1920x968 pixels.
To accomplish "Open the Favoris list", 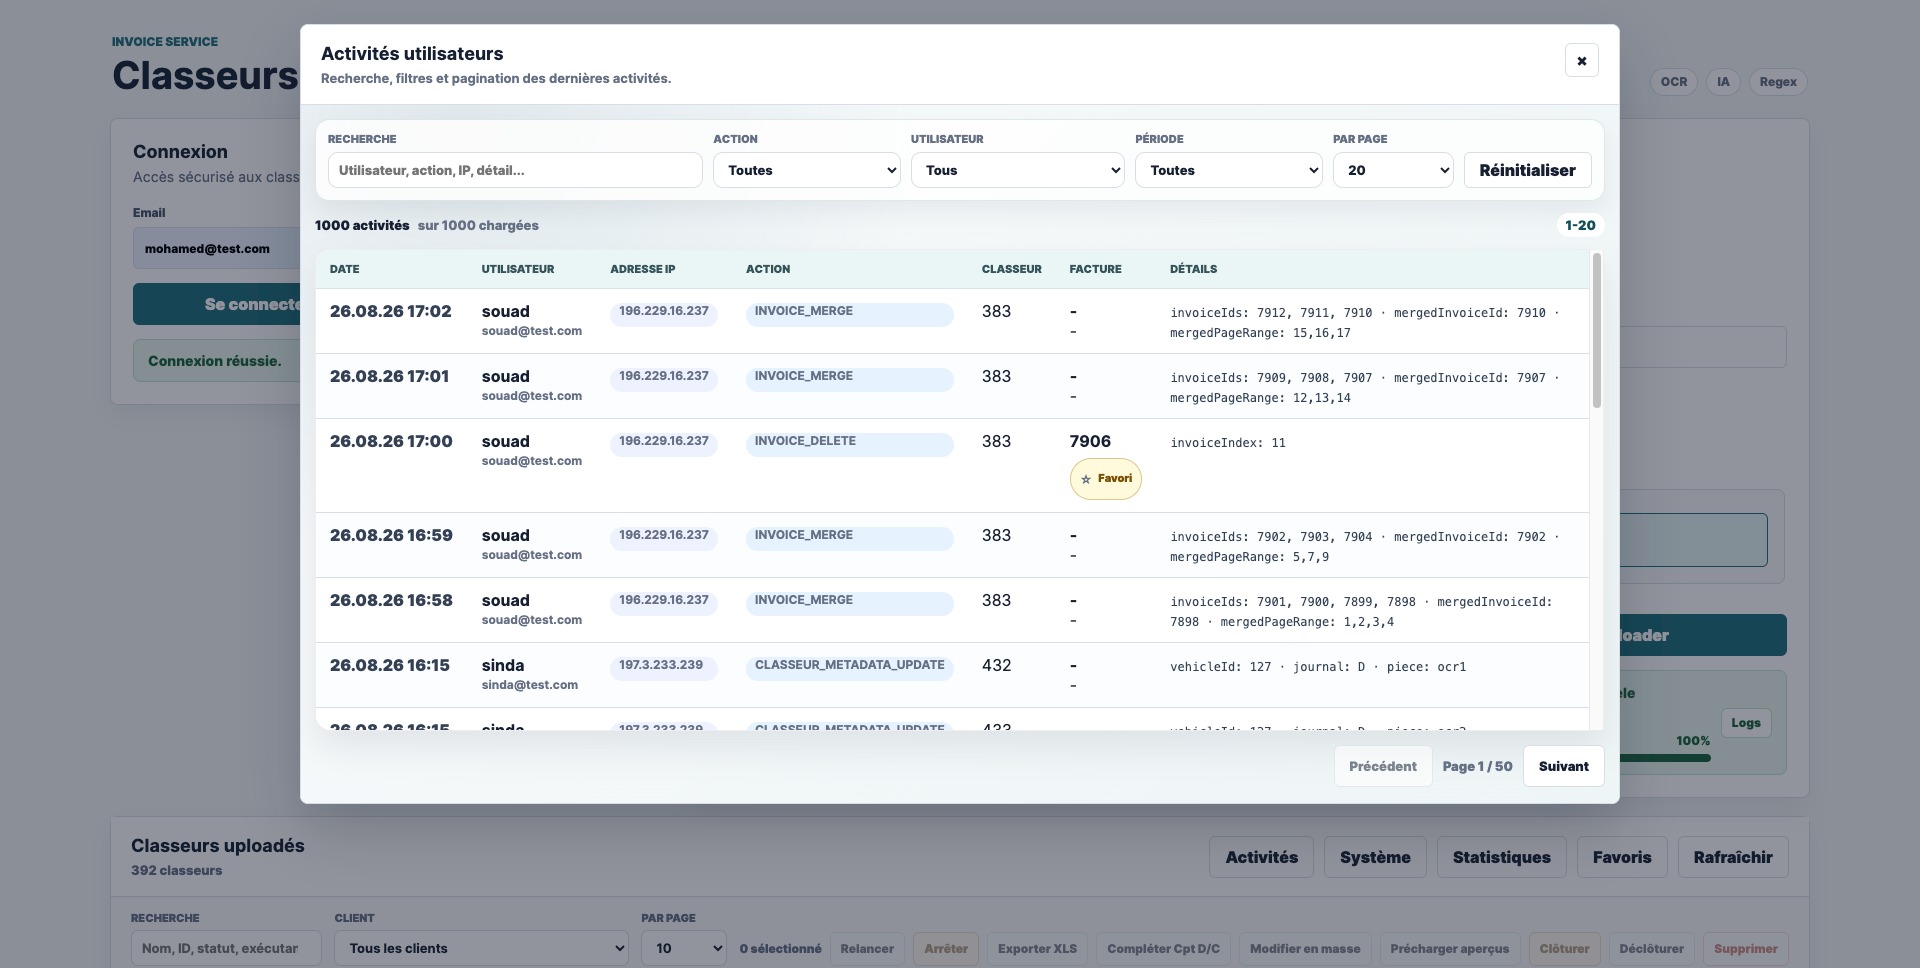I will coord(1621,857).
